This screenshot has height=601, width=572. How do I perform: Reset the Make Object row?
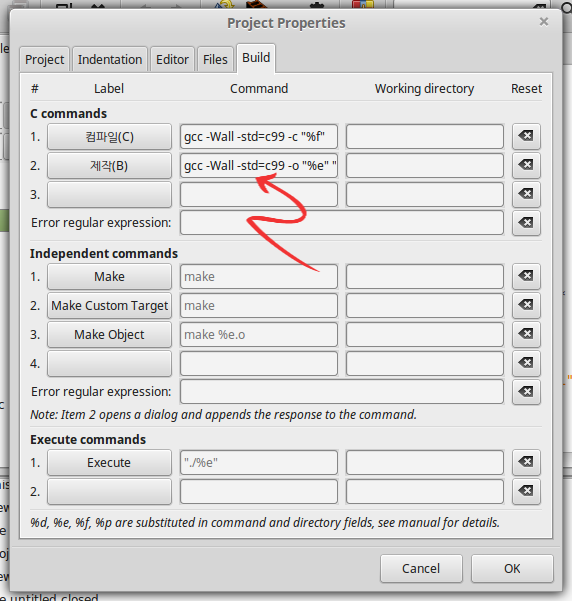point(526,334)
